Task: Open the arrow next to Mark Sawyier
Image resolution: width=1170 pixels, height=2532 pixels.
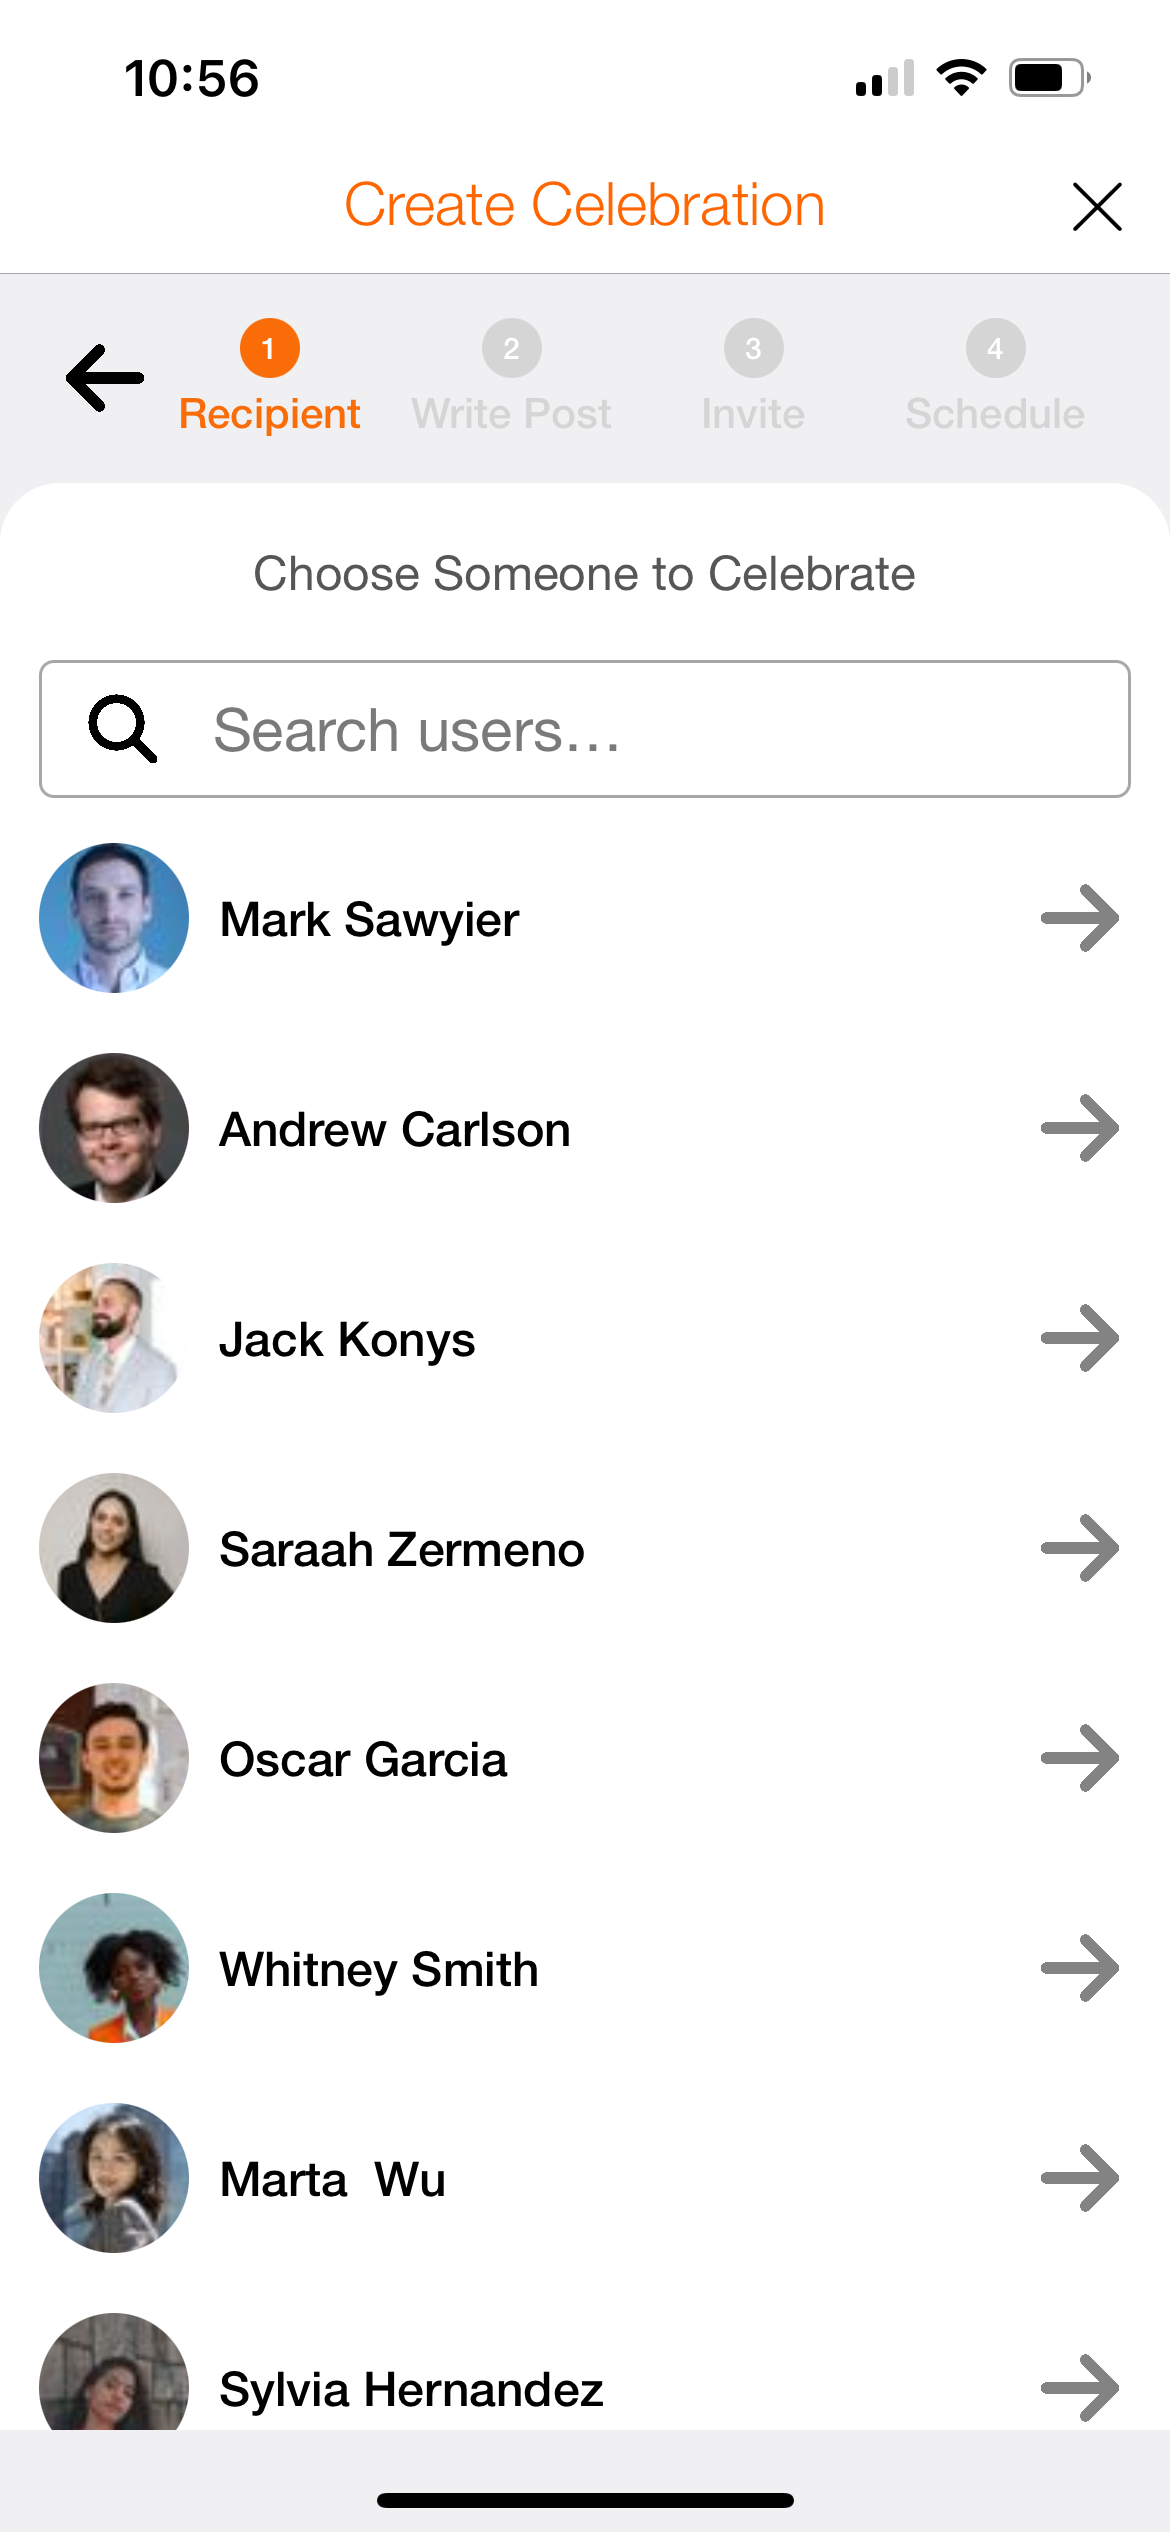Action: (x=1080, y=918)
